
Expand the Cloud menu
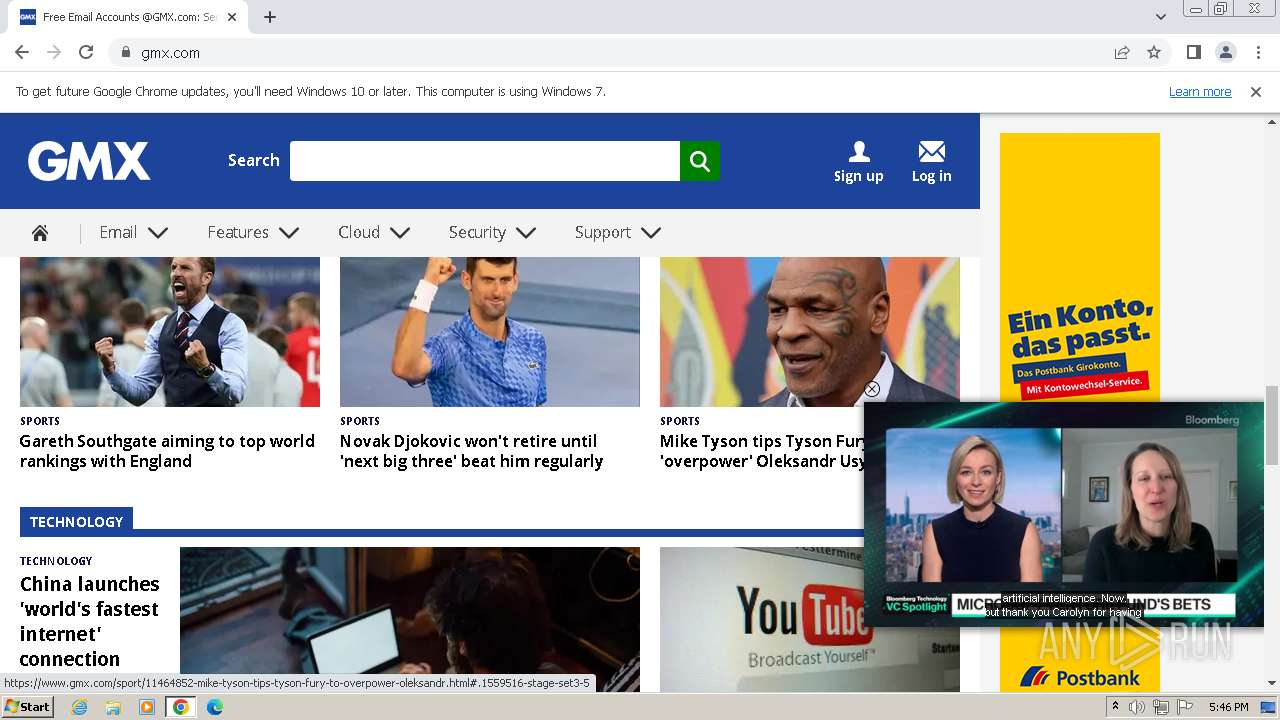tap(374, 232)
